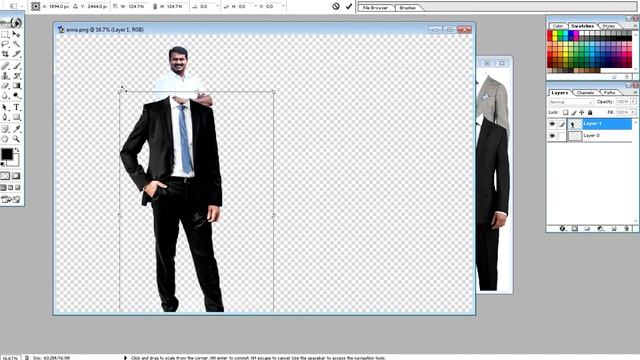Select the Pen tool
Image resolution: width=640 pixels, height=360 pixels.
point(5,117)
